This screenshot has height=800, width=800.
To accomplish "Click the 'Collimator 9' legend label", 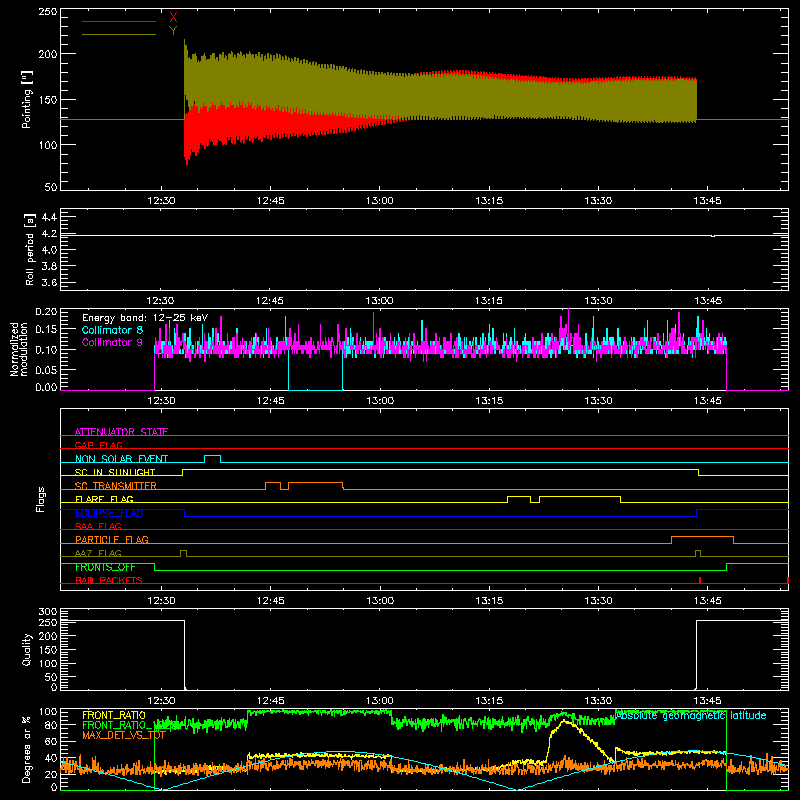I will 112,342.
